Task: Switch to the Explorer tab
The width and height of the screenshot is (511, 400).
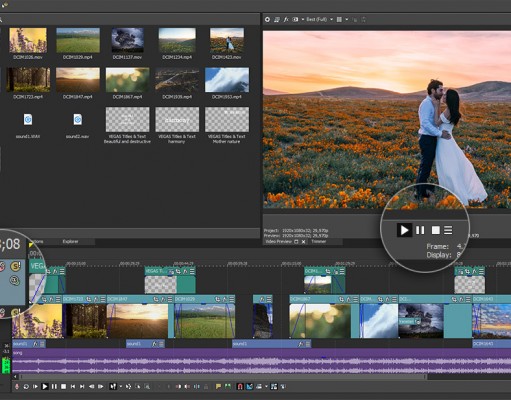Action: pos(70,241)
